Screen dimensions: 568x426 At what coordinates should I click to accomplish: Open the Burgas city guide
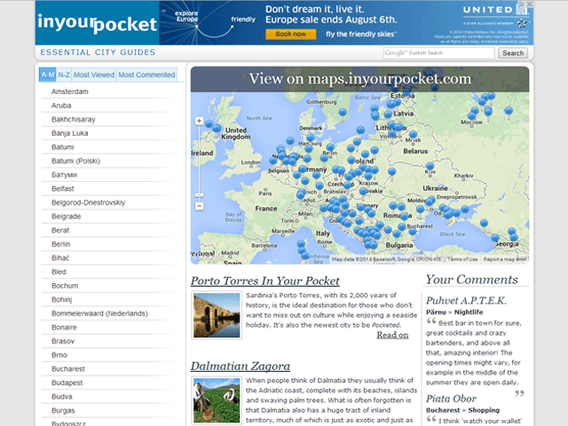[x=63, y=410]
